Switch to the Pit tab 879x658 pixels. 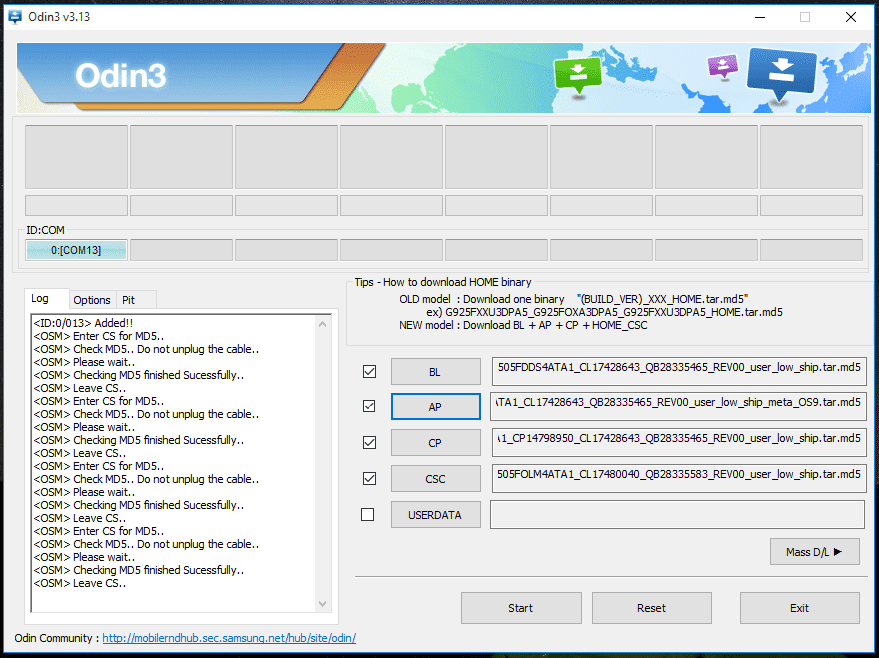(136, 300)
